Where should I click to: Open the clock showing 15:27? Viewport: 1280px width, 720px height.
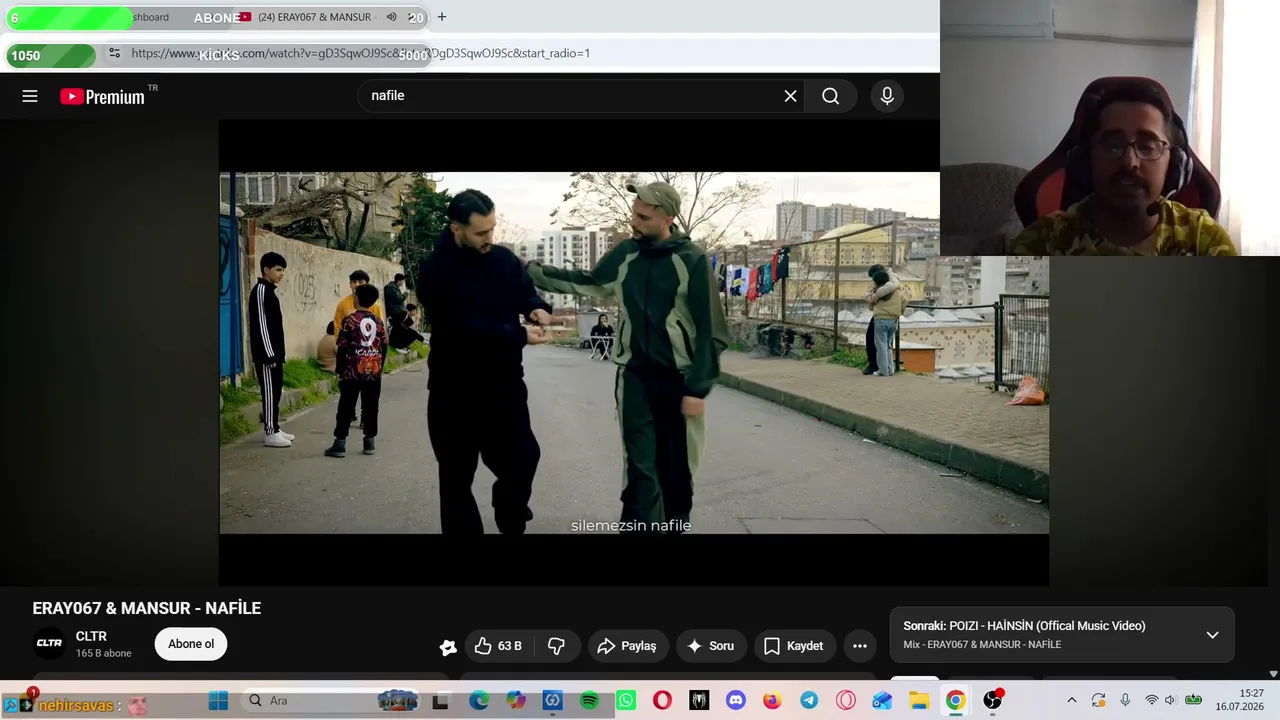click(1239, 700)
